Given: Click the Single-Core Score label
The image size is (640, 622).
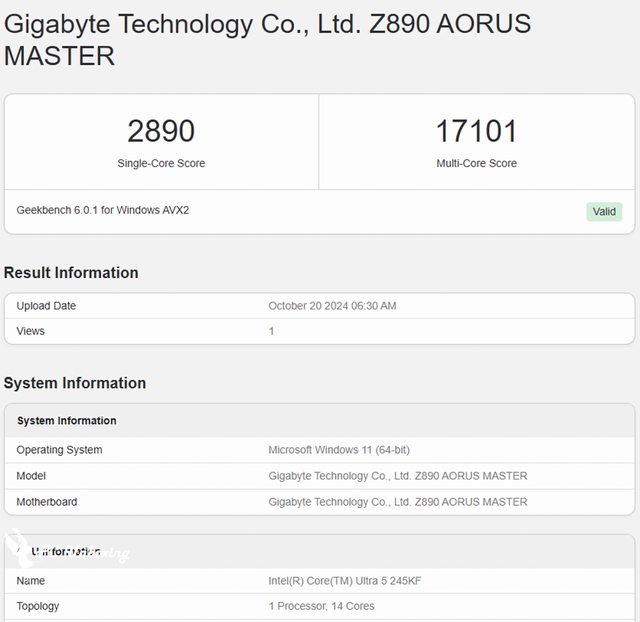Looking at the screenshot, I should coord(161,163).
